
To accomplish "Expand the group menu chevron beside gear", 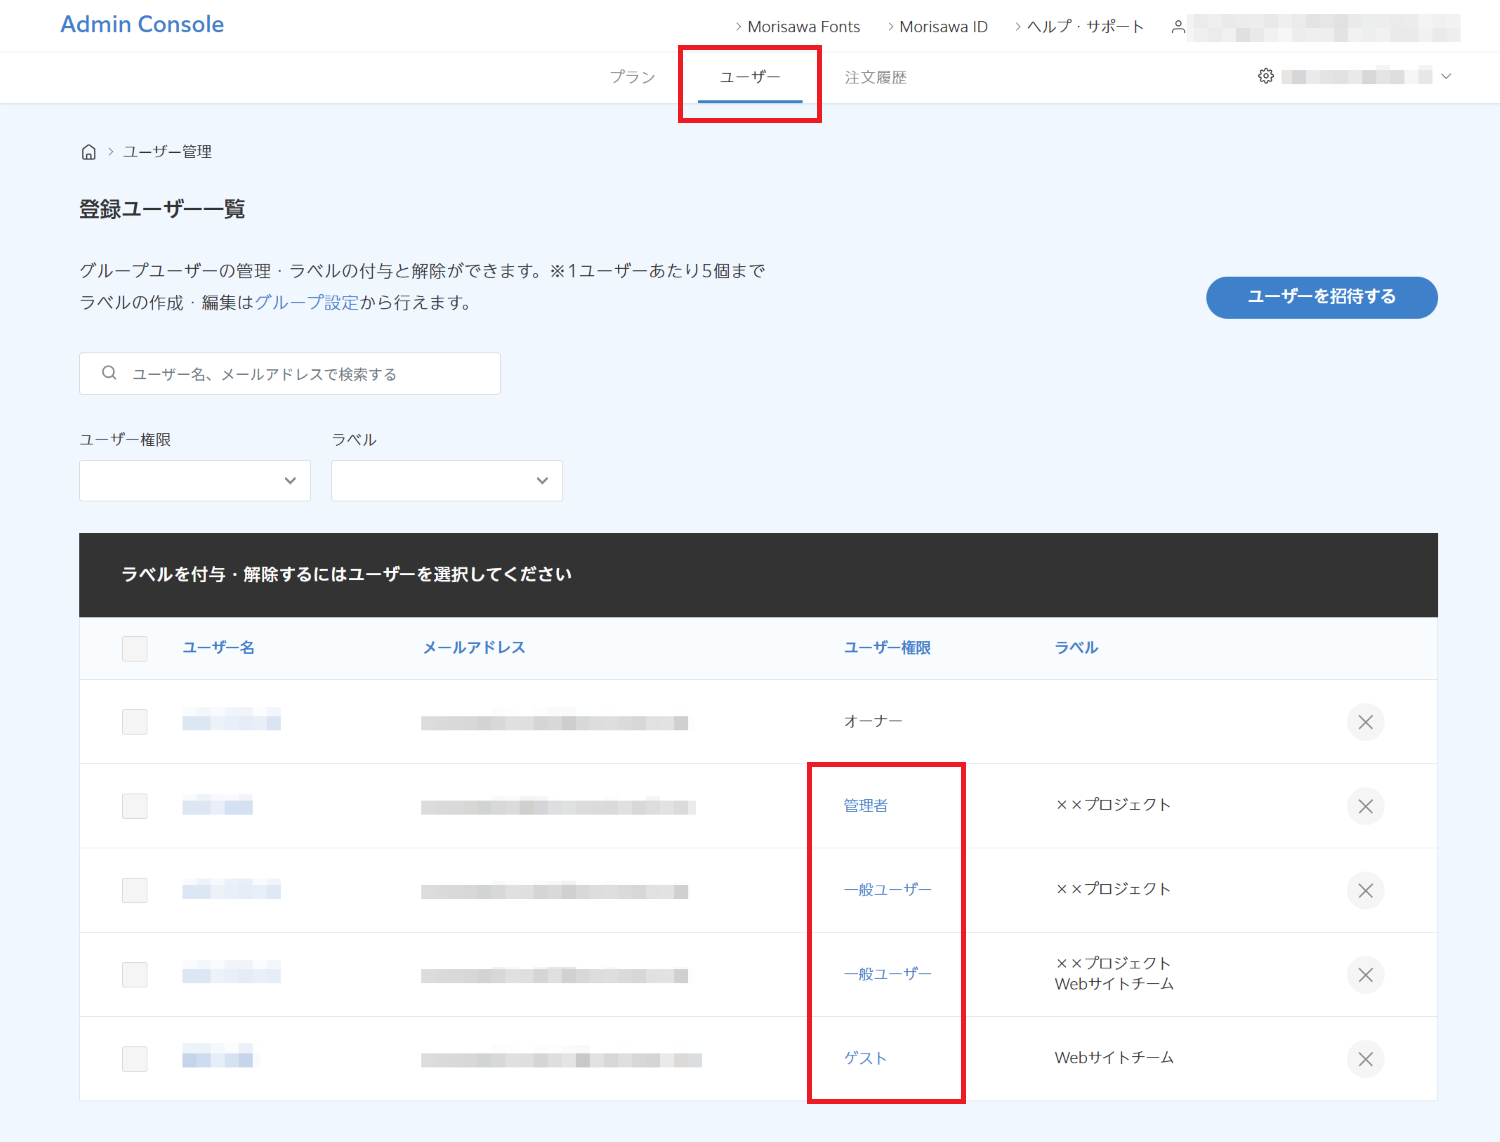I will (1446, 76).
